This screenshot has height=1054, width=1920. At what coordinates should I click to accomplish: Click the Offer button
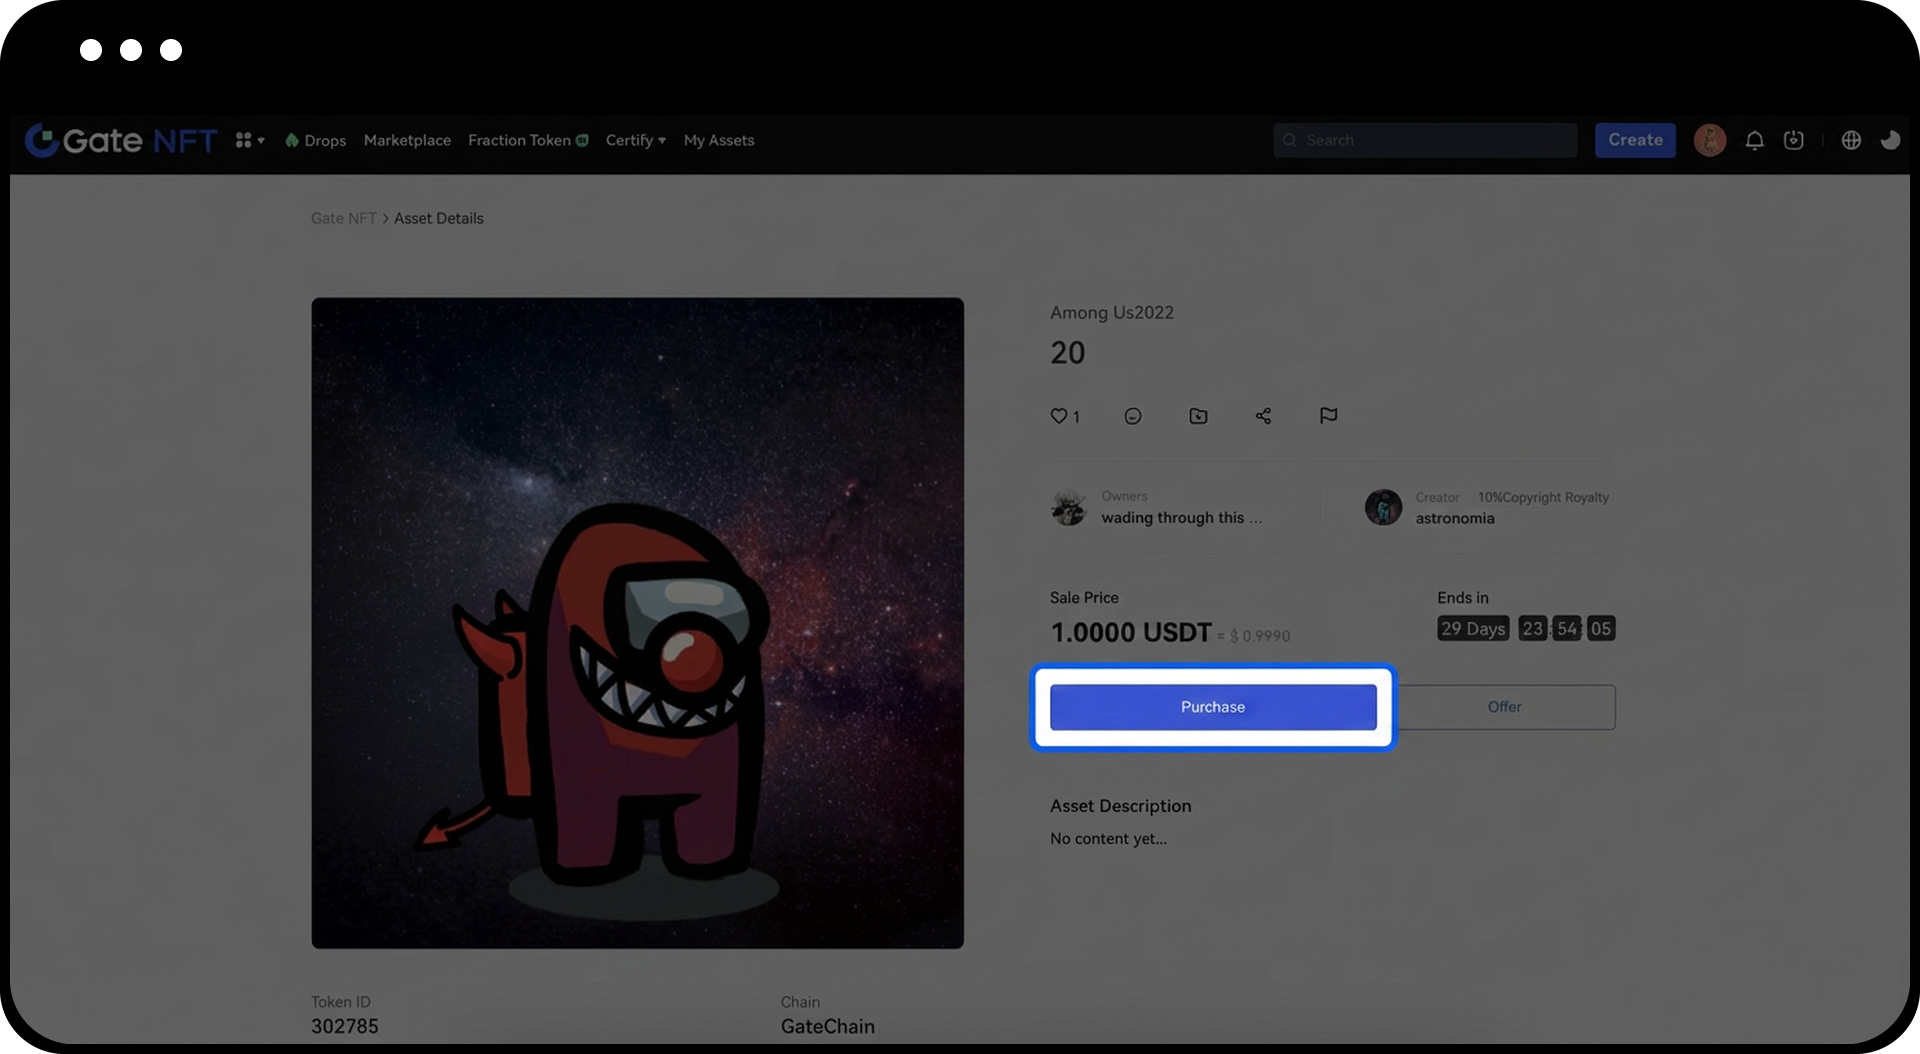(1504, 707)
